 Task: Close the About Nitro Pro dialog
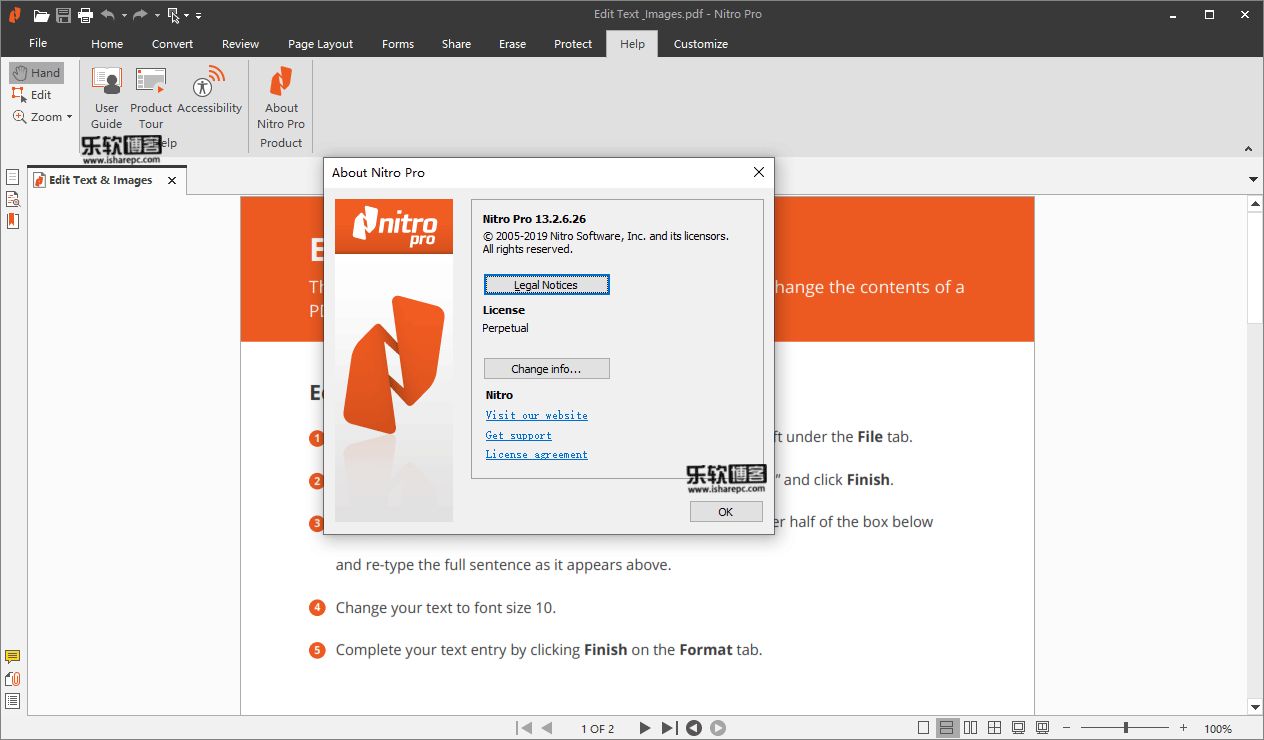(759, 172)
